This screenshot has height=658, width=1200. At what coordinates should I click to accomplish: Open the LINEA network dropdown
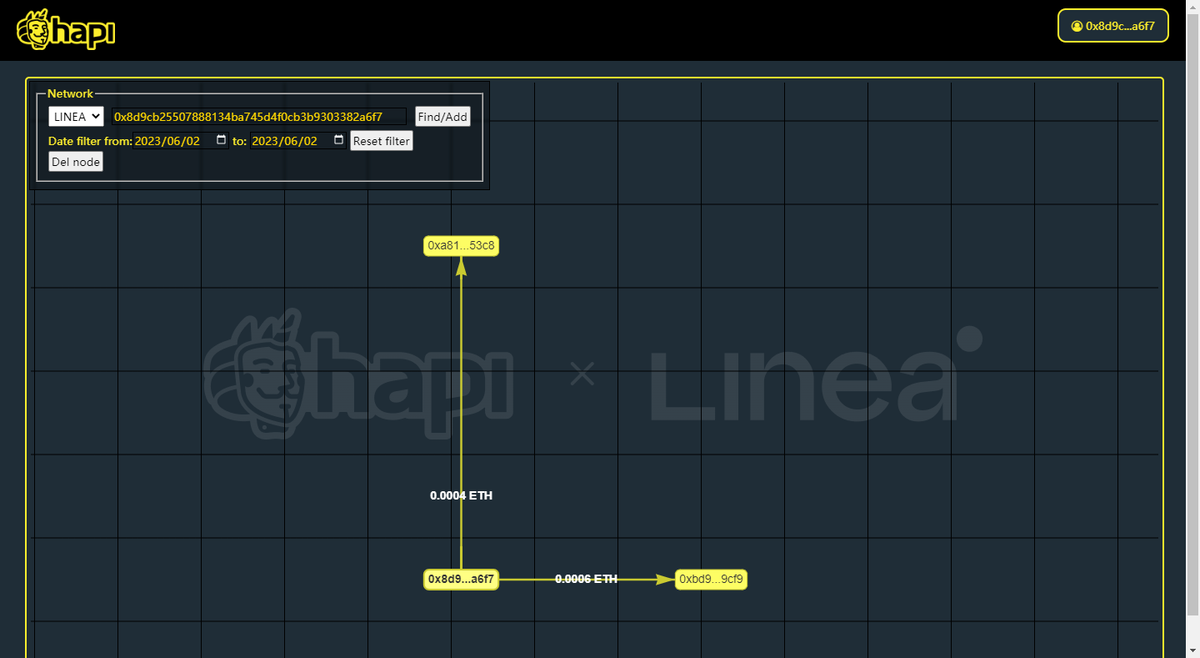tap(76, 117)
